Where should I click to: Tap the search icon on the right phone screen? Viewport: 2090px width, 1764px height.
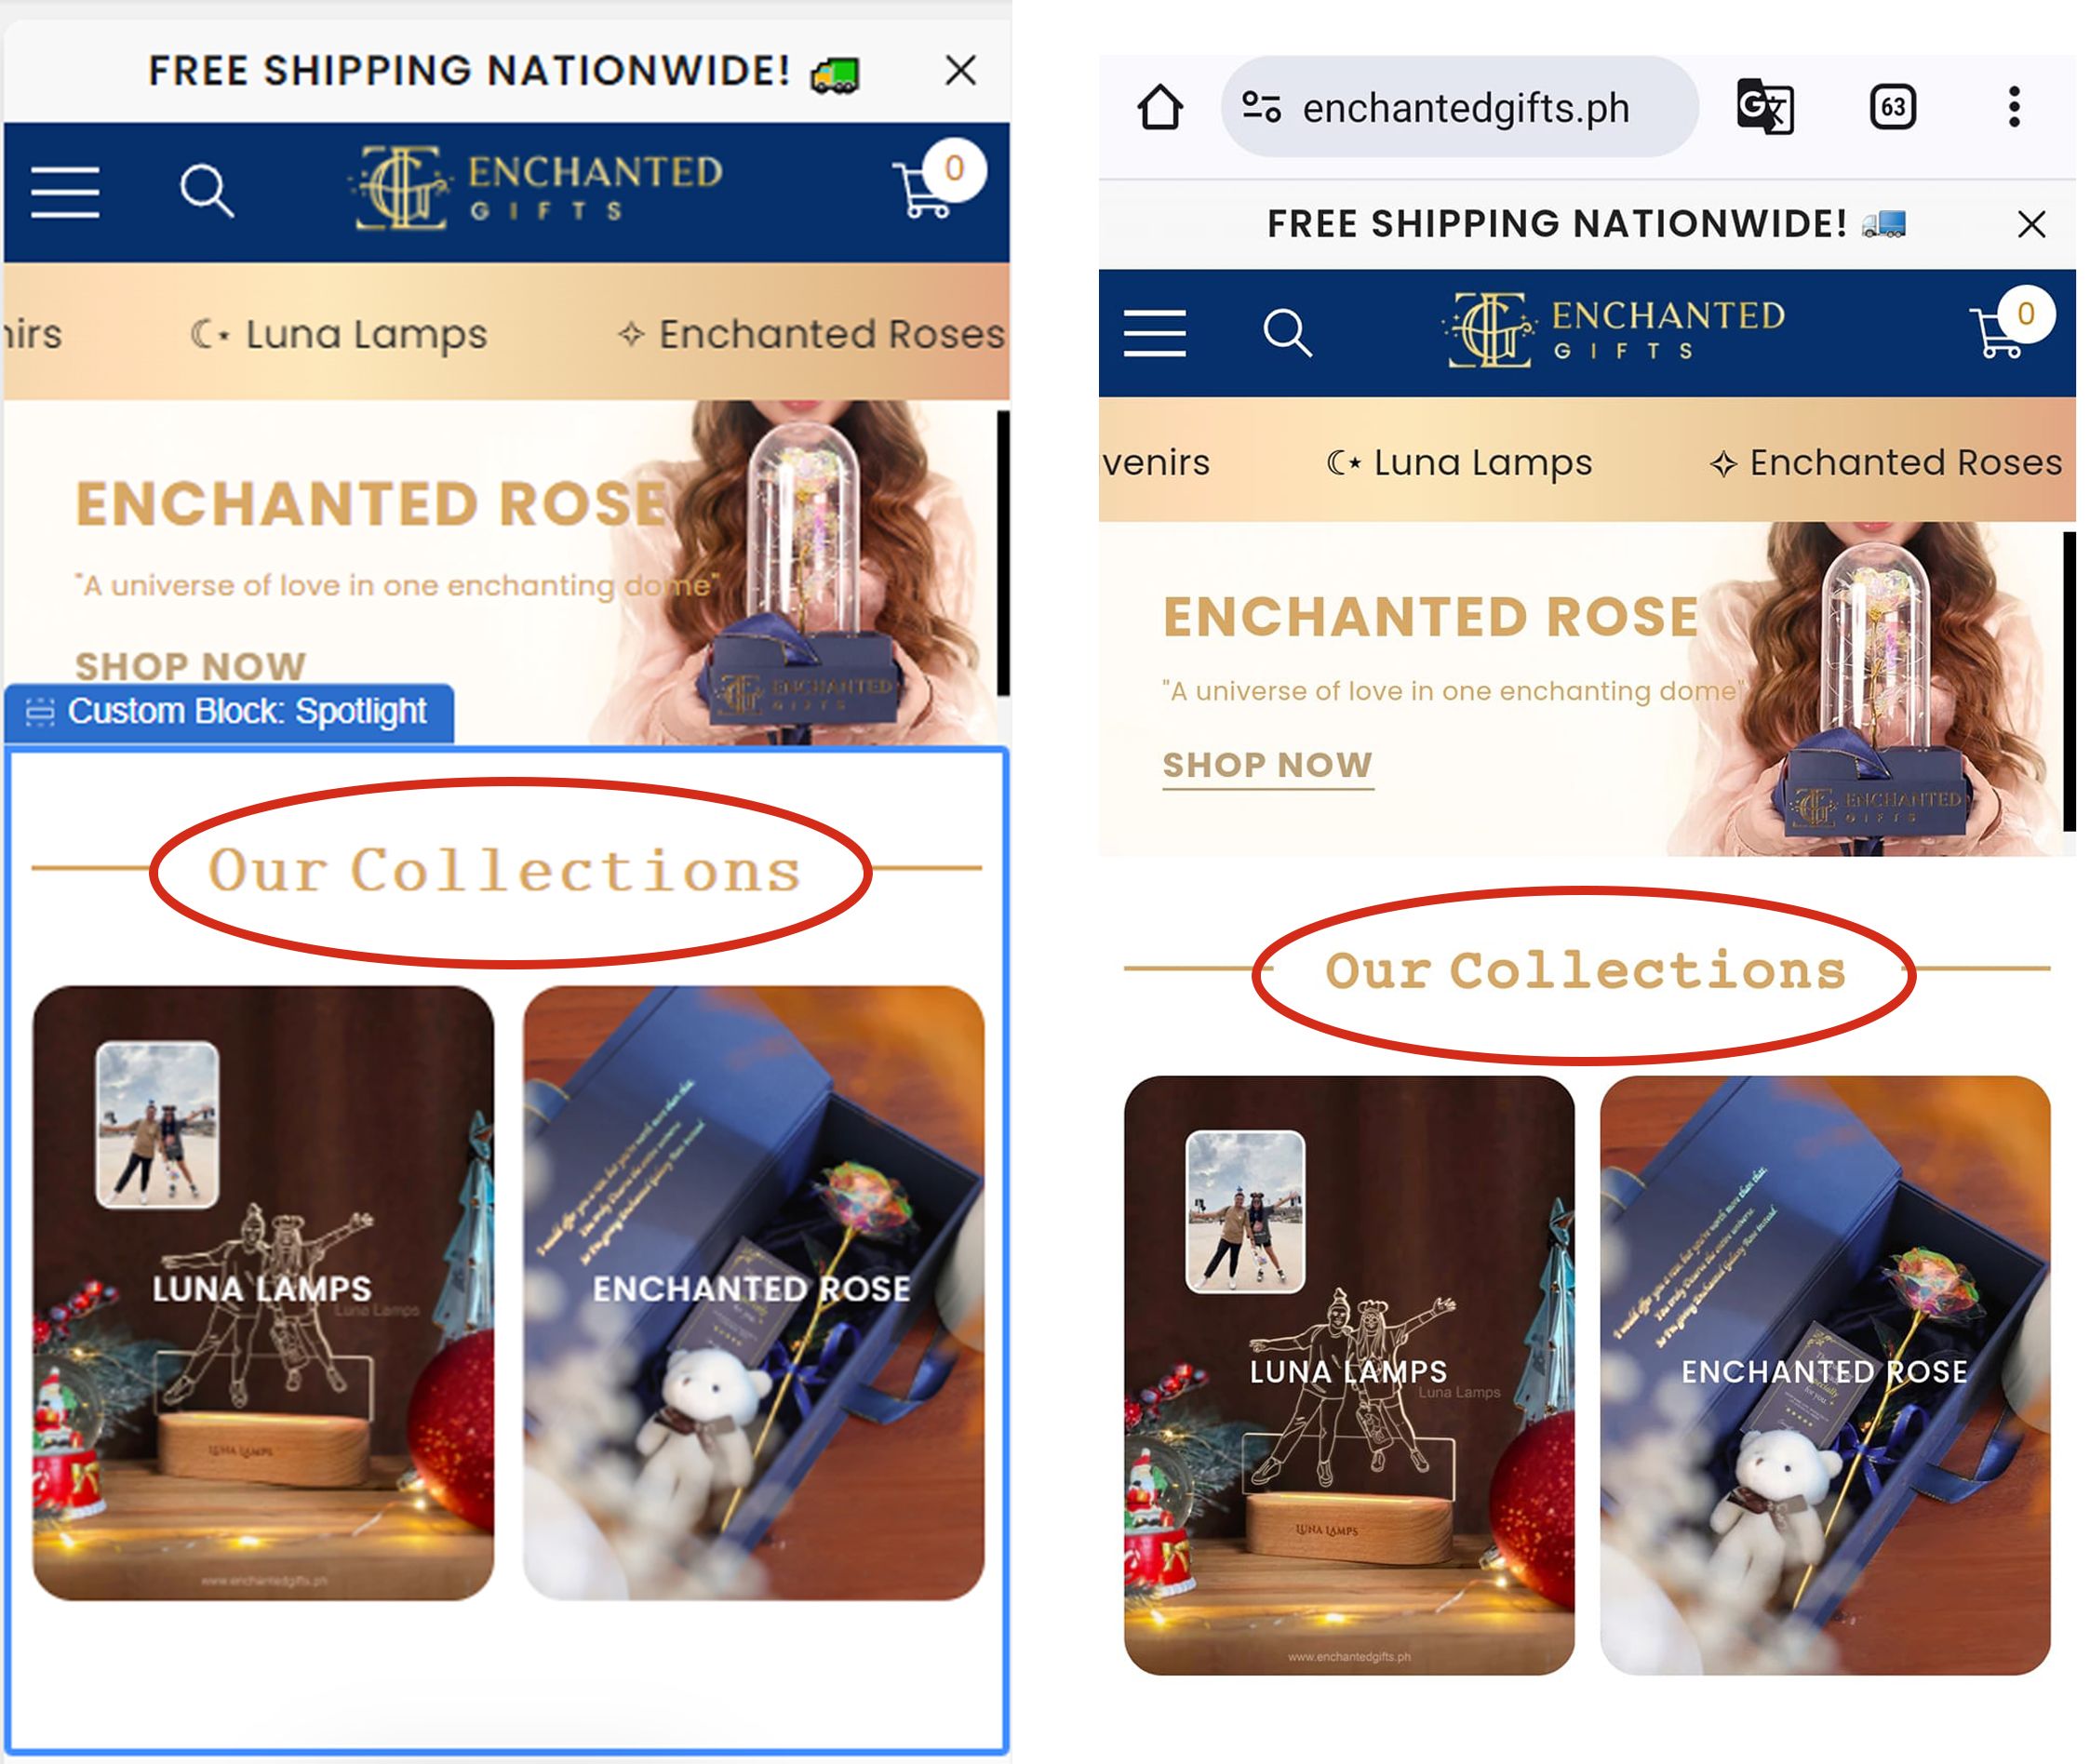[x=1287, y=332]
